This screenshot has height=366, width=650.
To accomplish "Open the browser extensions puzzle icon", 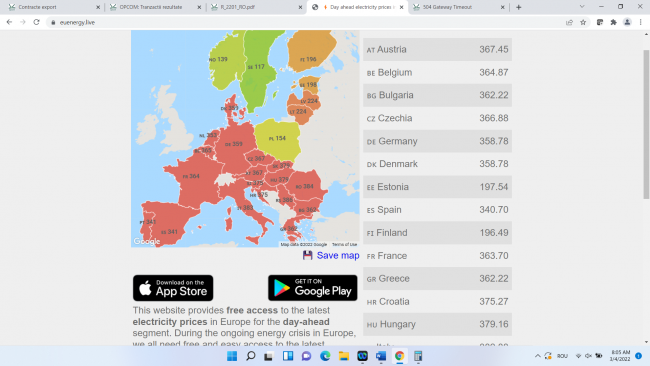I will click(x=614, y=22).
